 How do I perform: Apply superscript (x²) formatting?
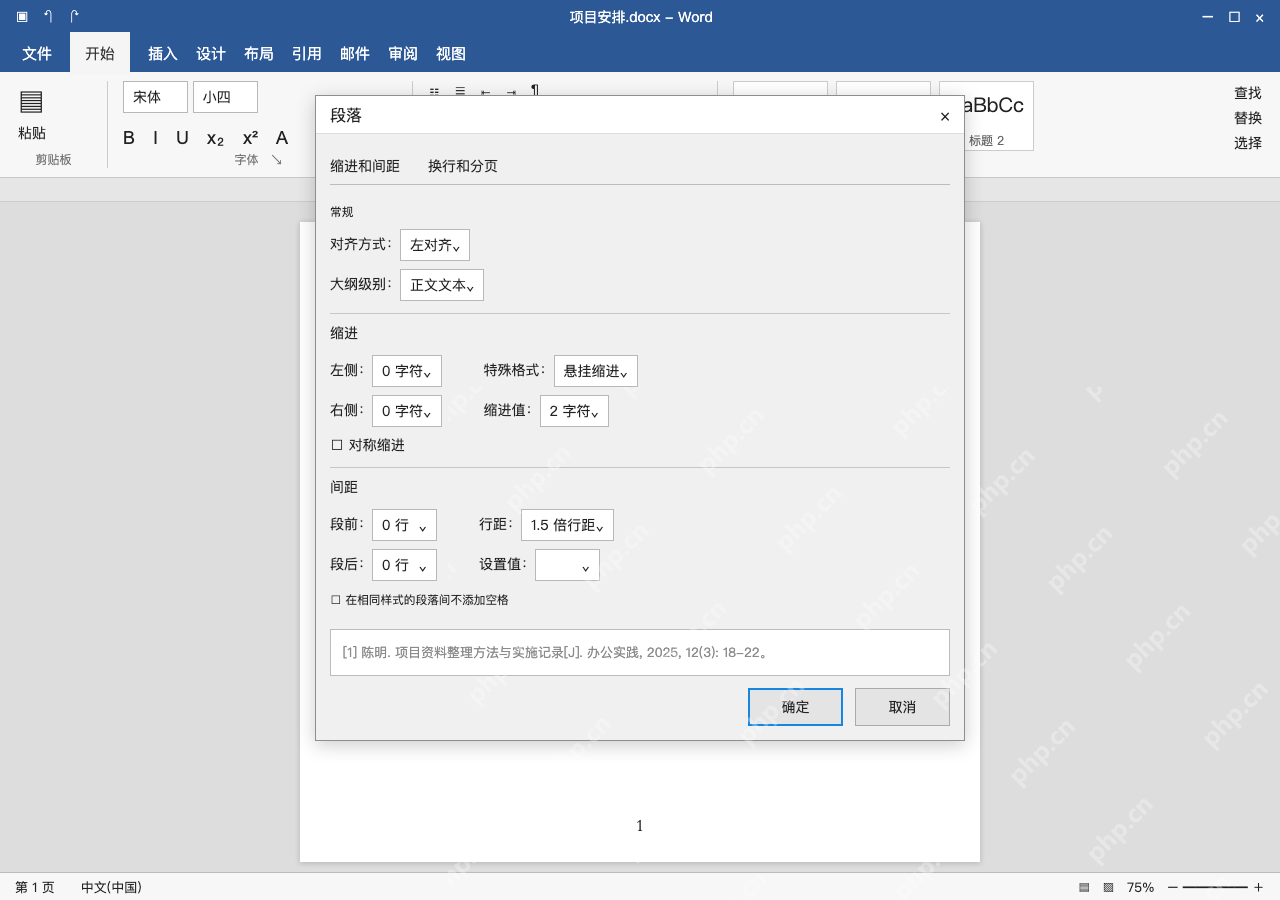click(x=250, y=138)
